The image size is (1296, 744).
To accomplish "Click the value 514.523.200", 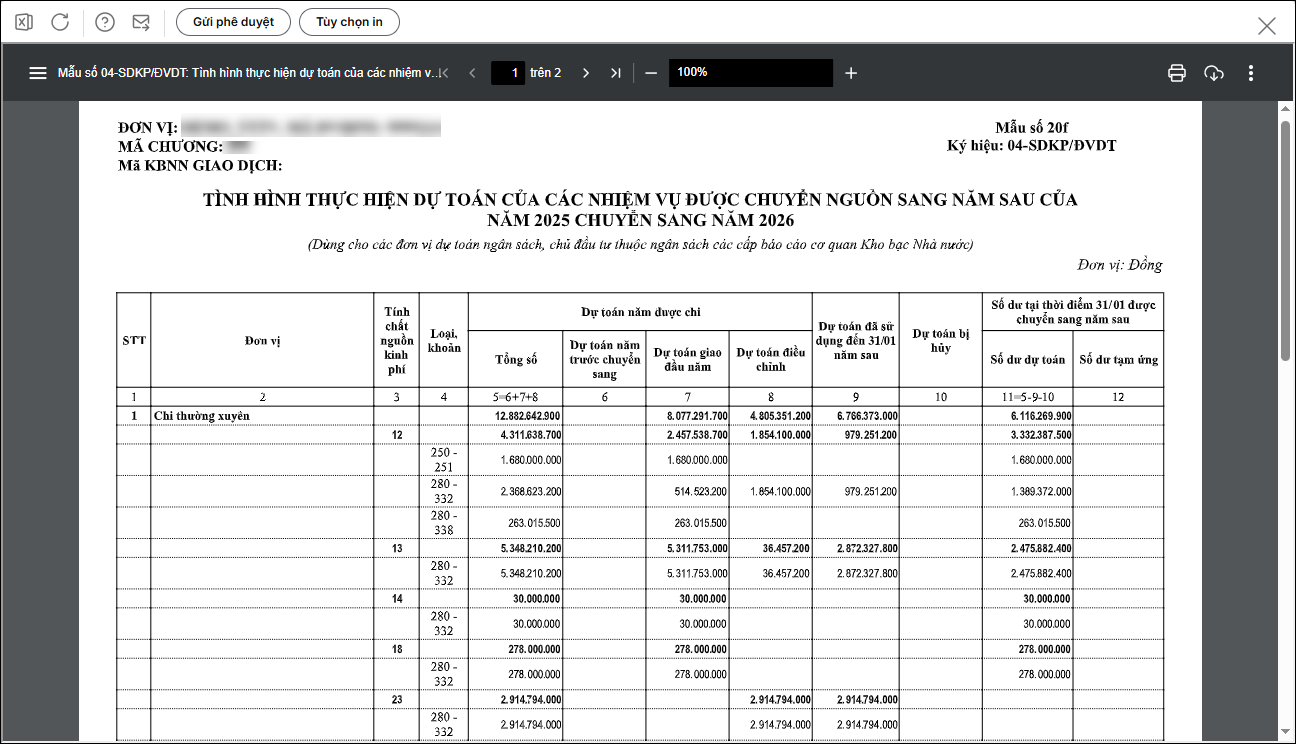I will point(702,492).
